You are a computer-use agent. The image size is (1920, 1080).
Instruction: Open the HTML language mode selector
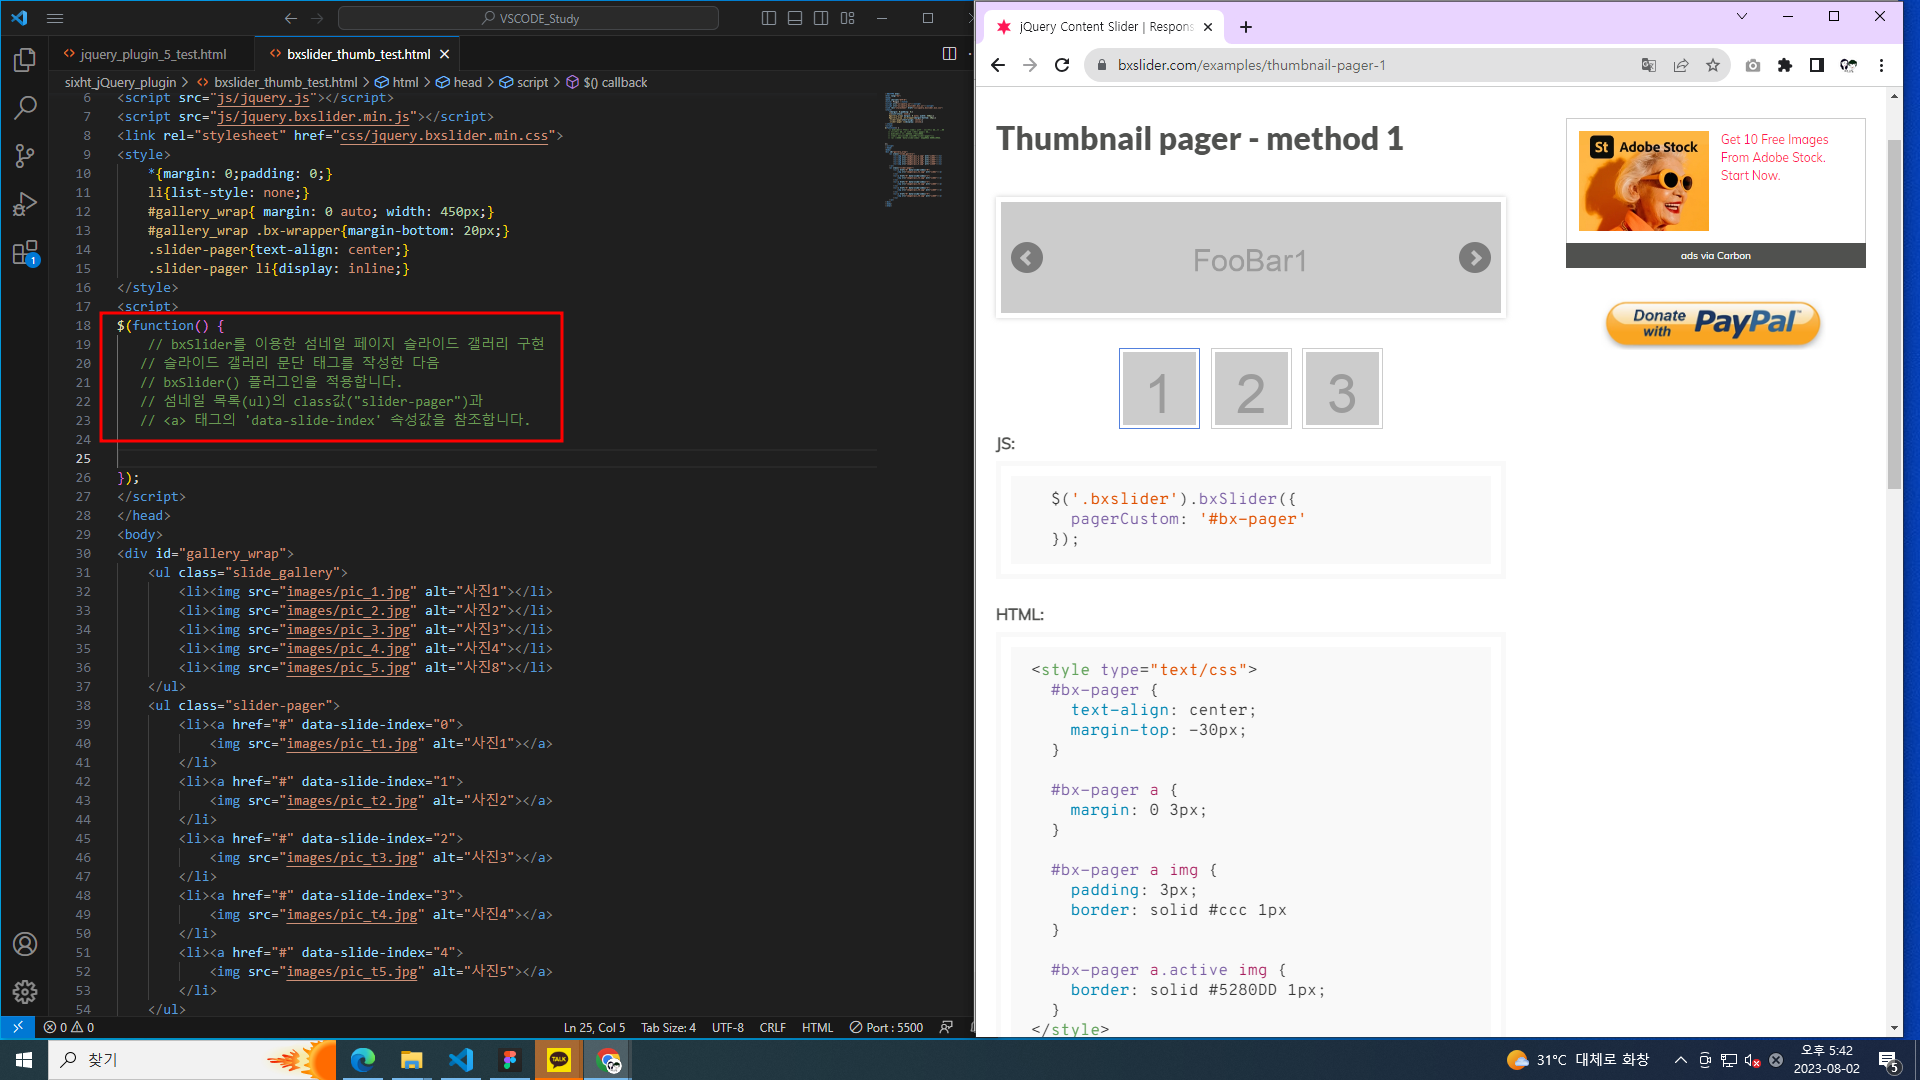pyautogui.click(x=817, y=1027)
